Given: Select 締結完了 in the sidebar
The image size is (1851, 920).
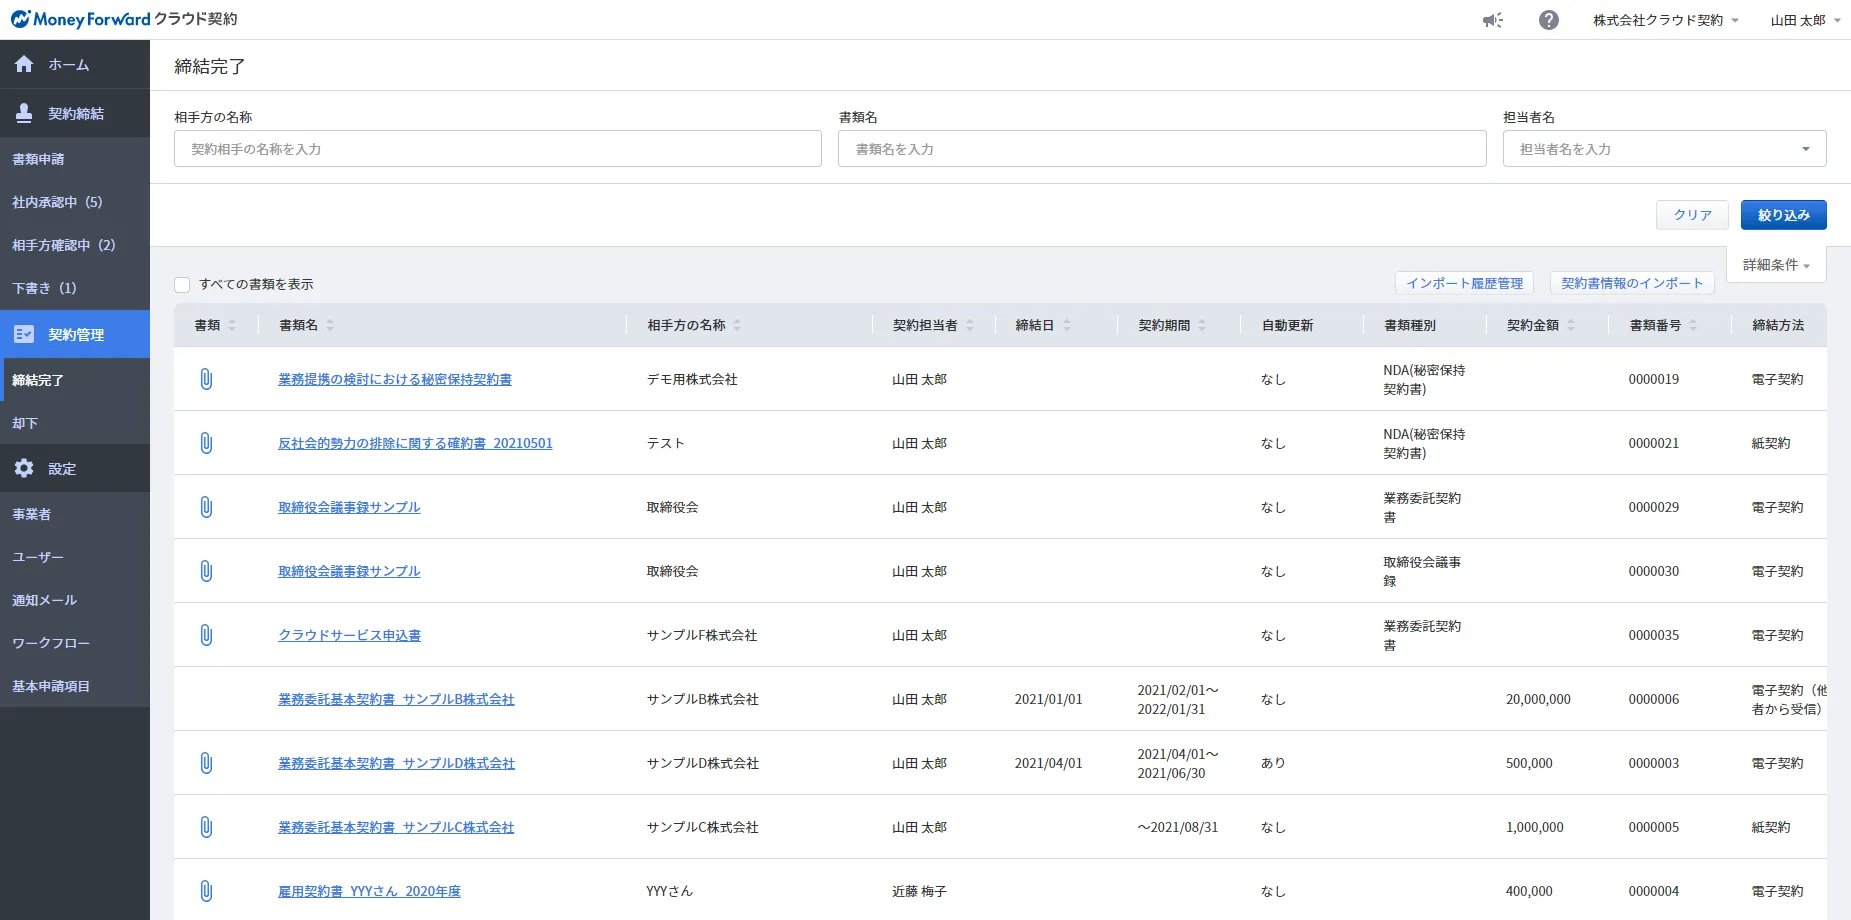Looking at the screenshot, I should [75, 380].
